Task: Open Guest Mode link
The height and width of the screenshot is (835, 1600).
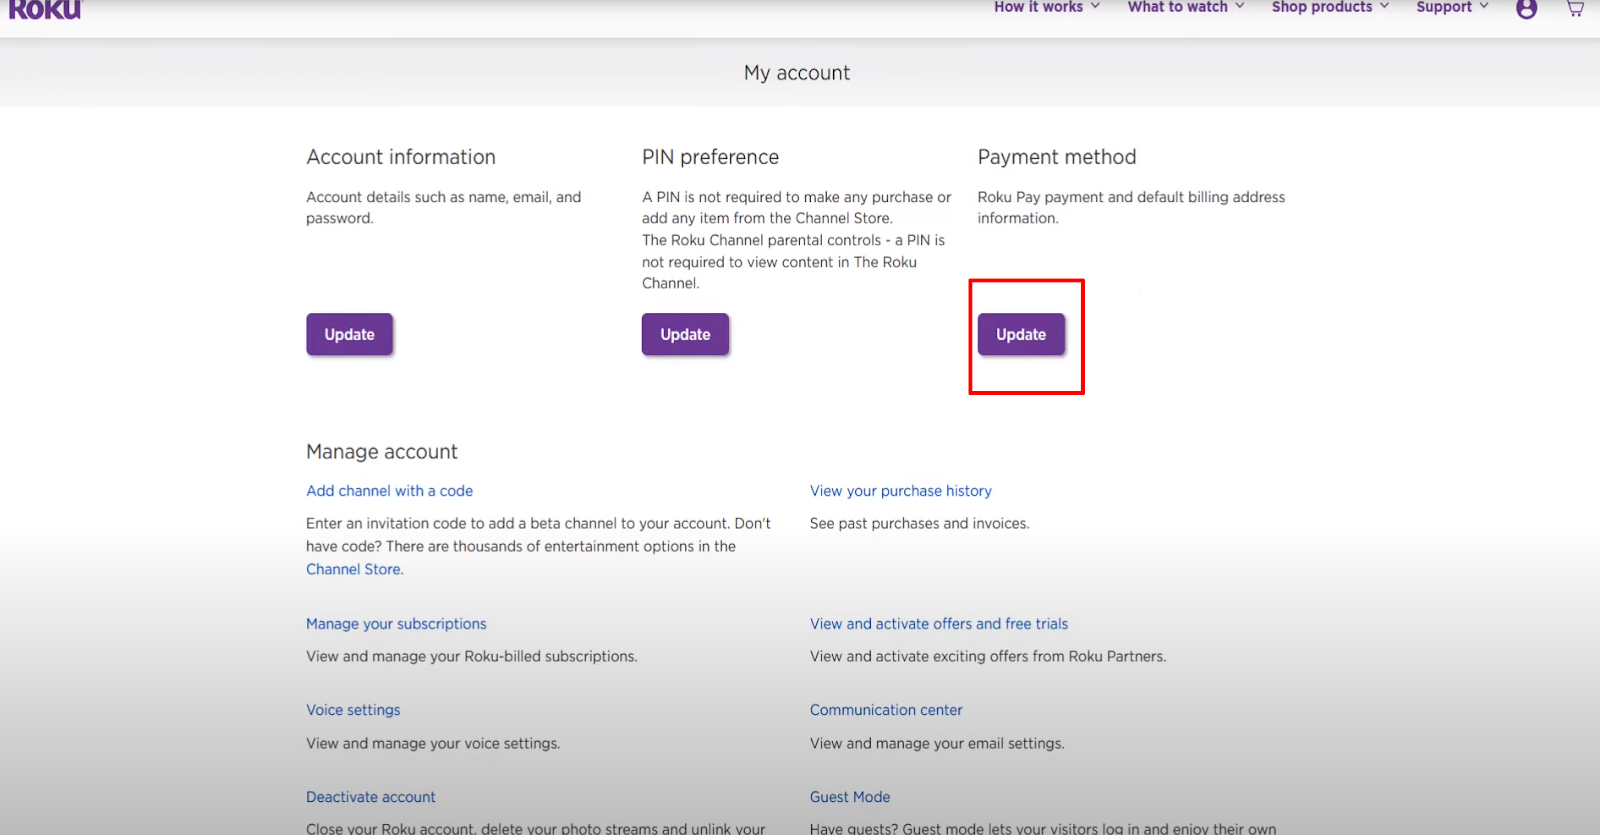Action: [850, 797]
